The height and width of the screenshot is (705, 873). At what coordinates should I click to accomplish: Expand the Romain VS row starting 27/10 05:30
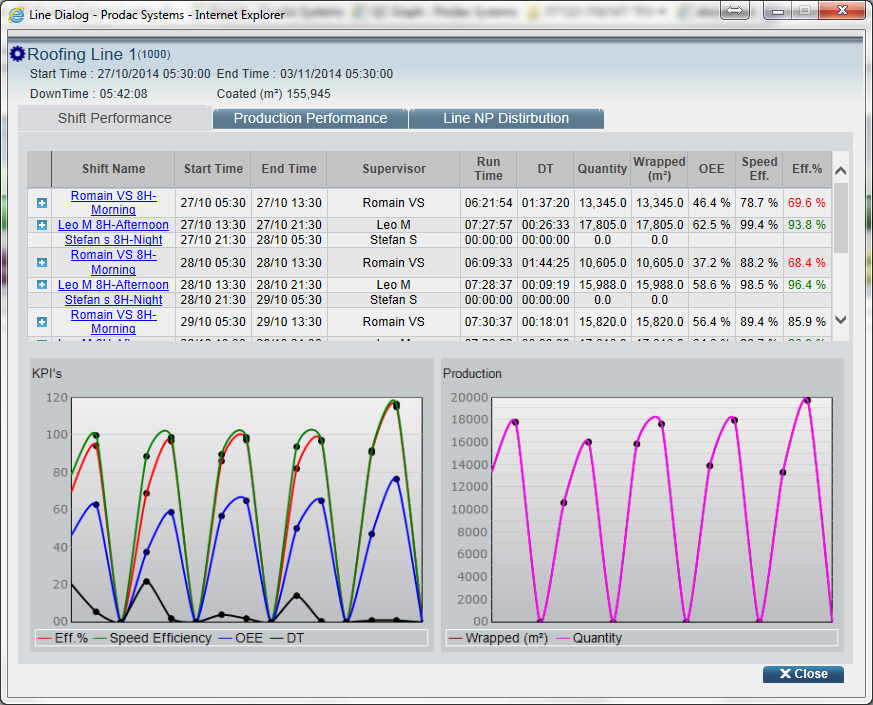click(42, 203)
